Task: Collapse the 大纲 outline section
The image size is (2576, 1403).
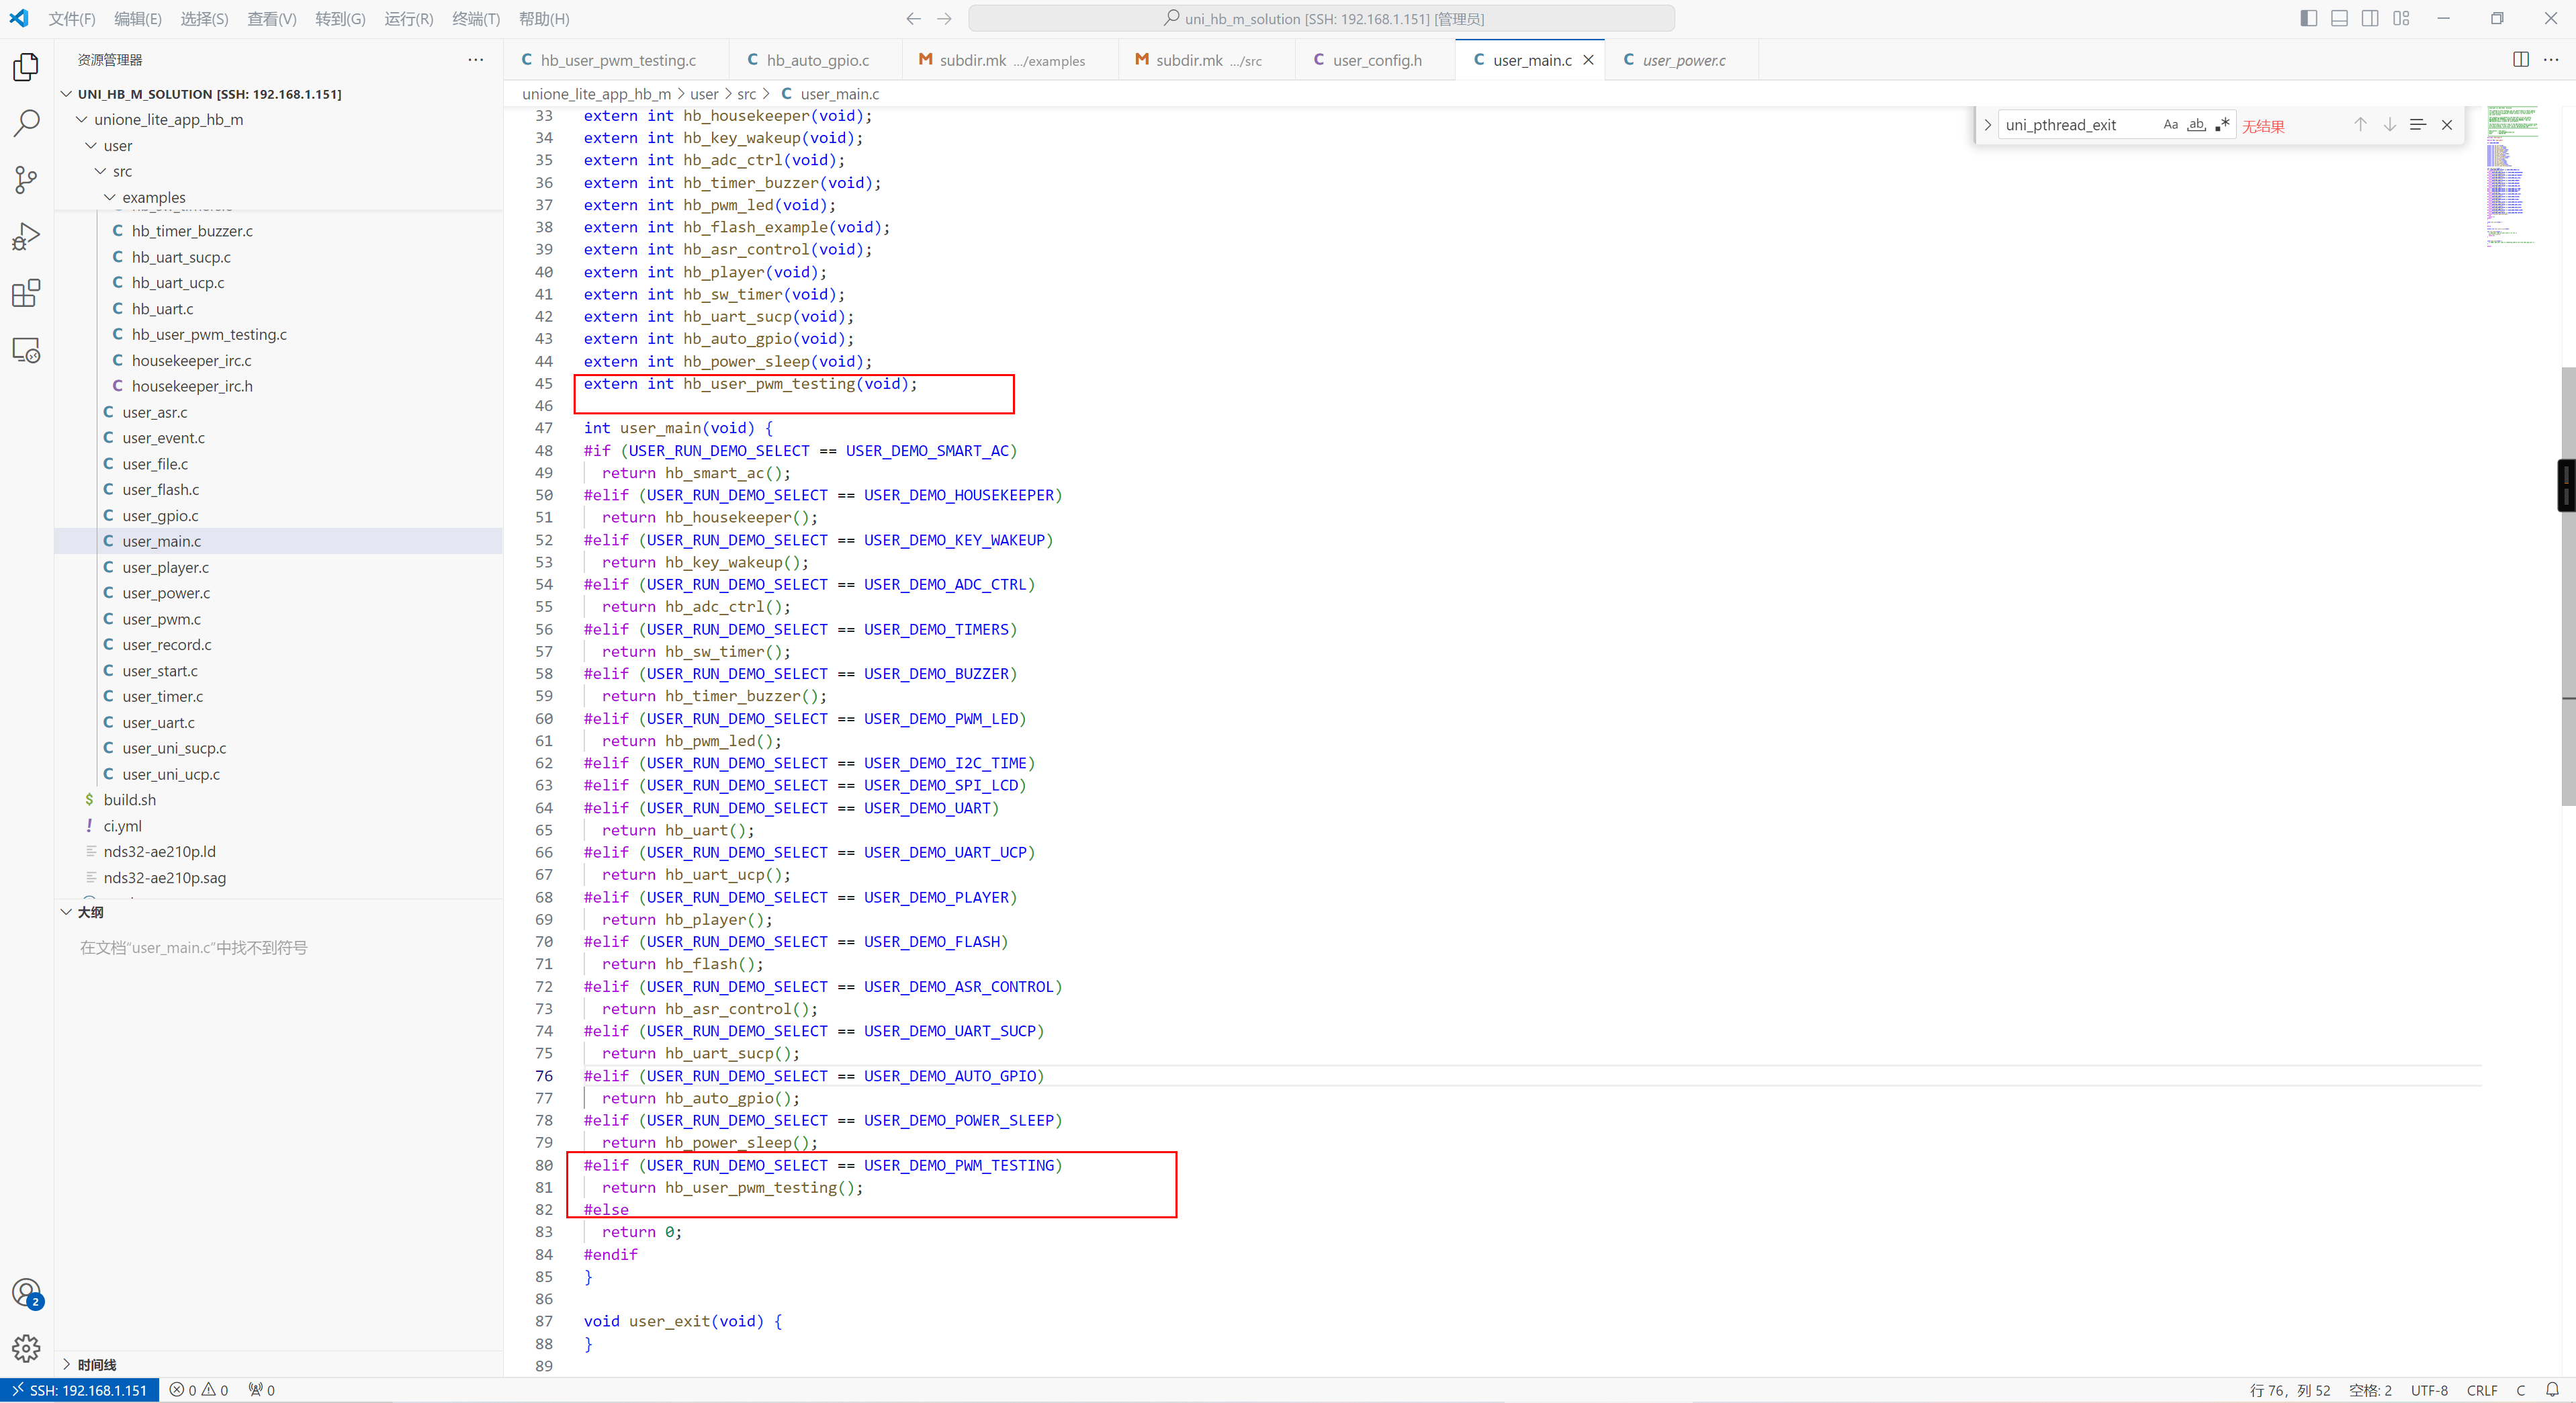Action: coord(67,912)
